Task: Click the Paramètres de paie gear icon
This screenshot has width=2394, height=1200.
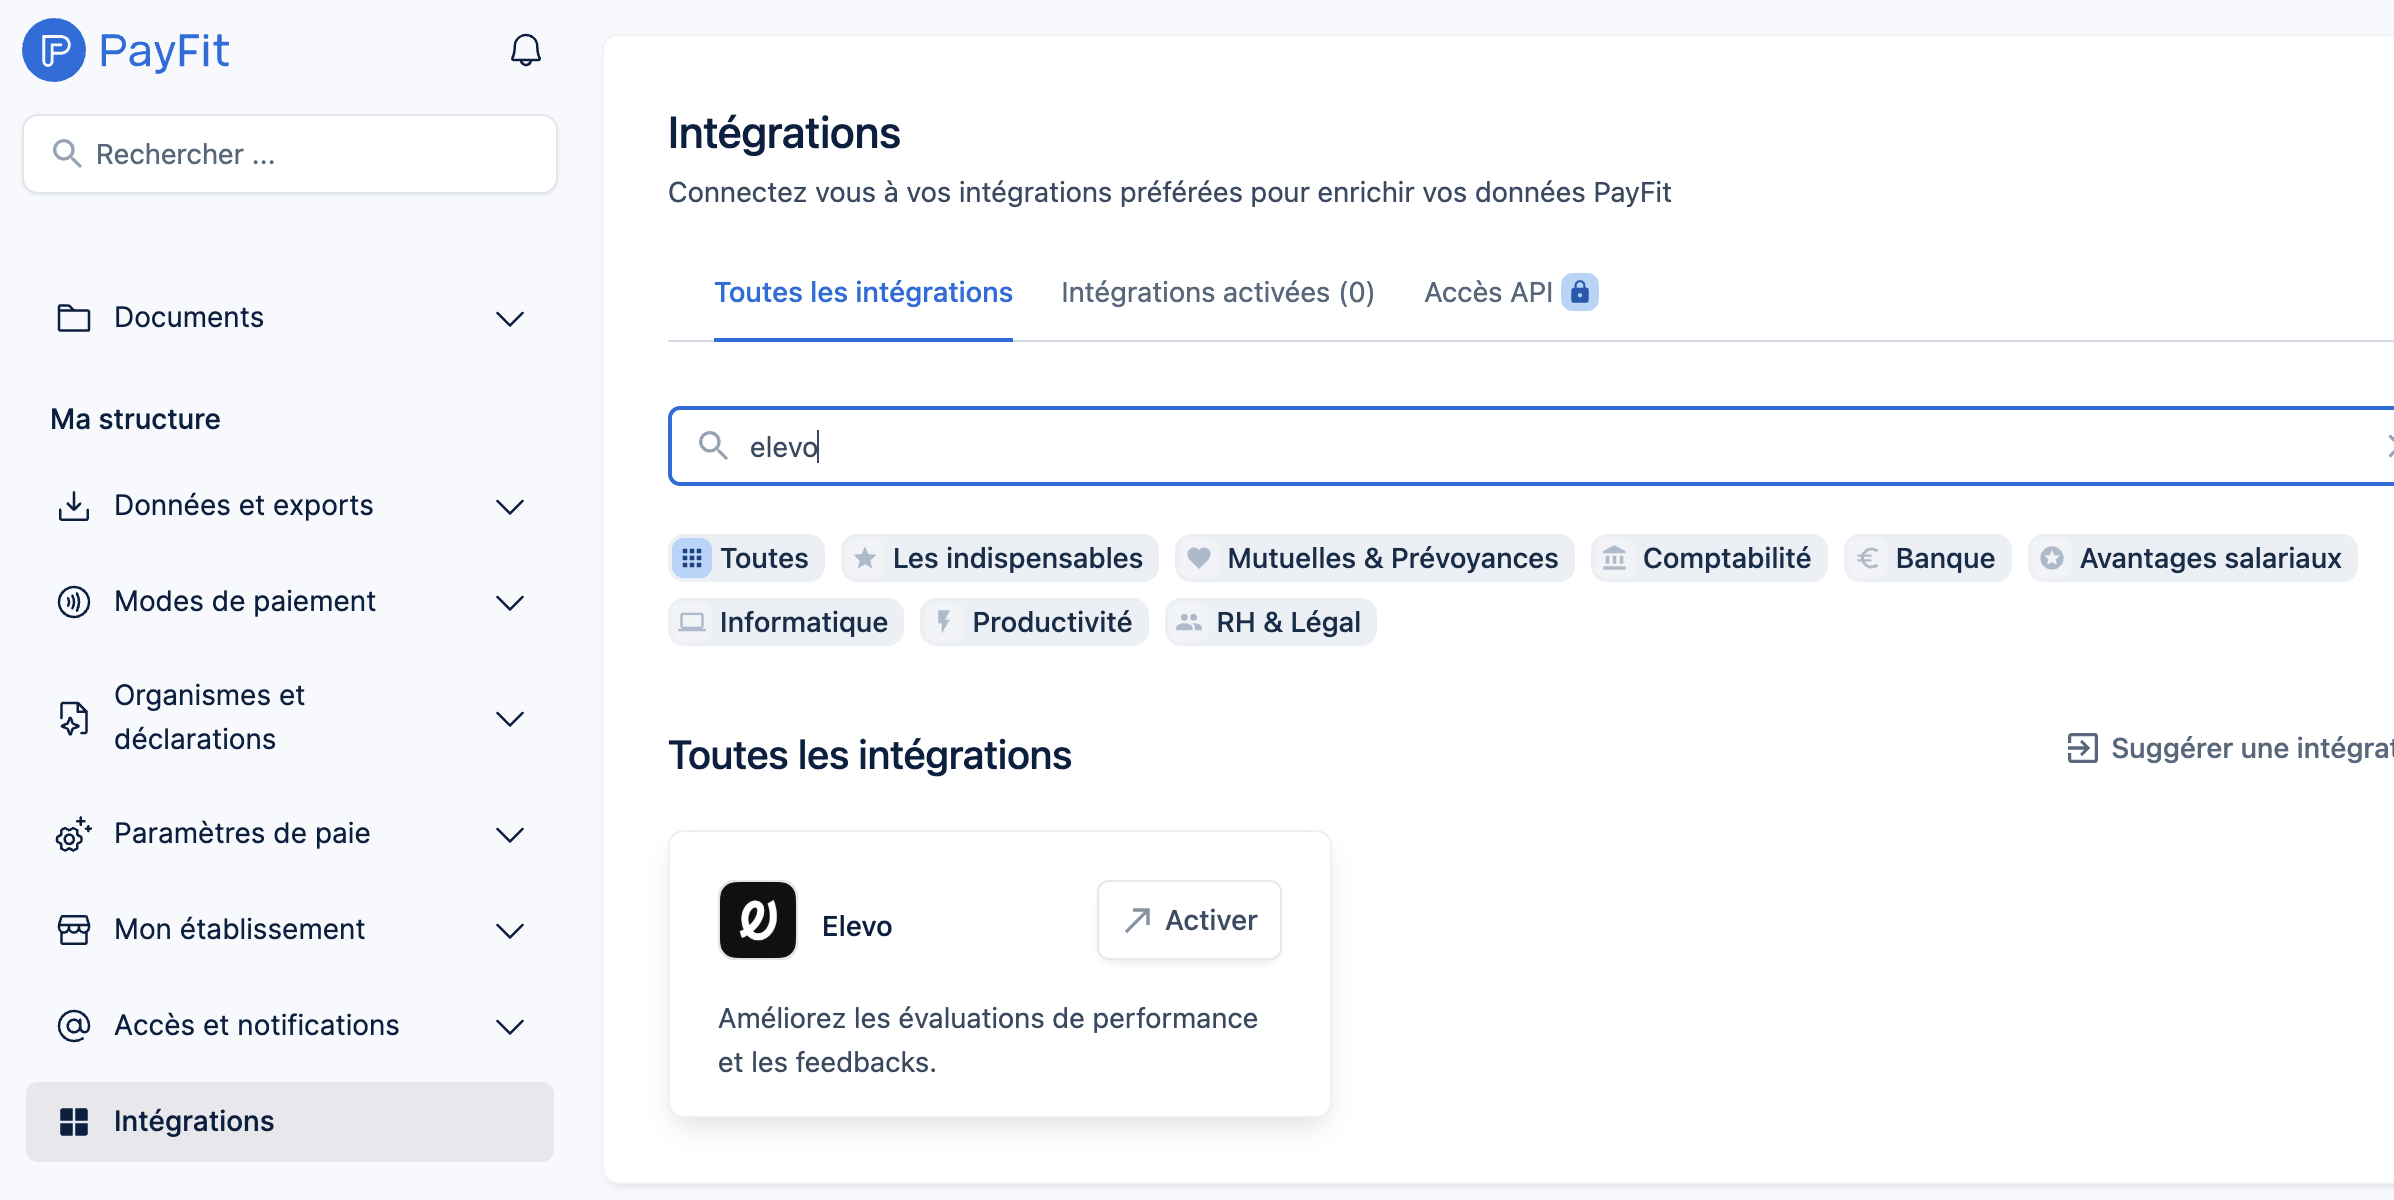Action: pyautogui.click(x=74, y=834)
